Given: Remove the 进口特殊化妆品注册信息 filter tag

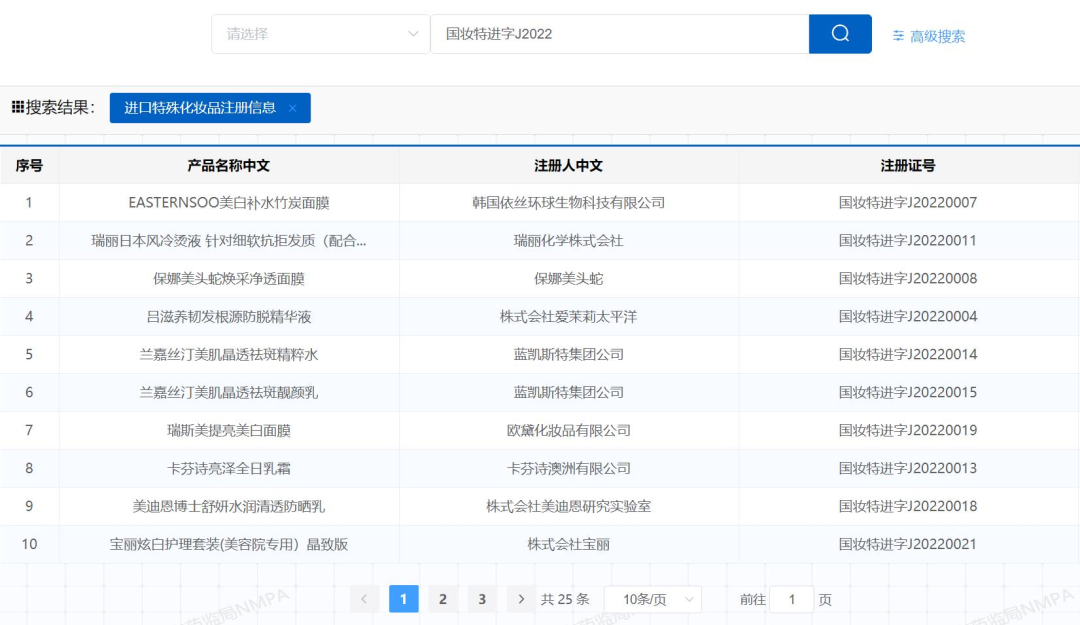Looking at the screenshot, I should 293,108.
